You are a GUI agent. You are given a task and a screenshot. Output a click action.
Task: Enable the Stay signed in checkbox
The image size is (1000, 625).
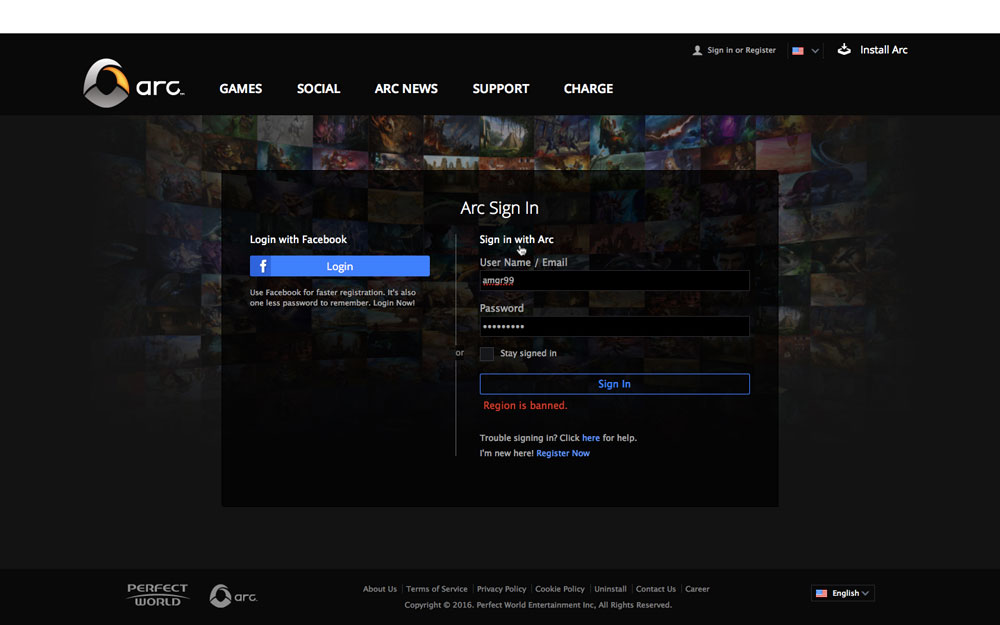(487, 354)
